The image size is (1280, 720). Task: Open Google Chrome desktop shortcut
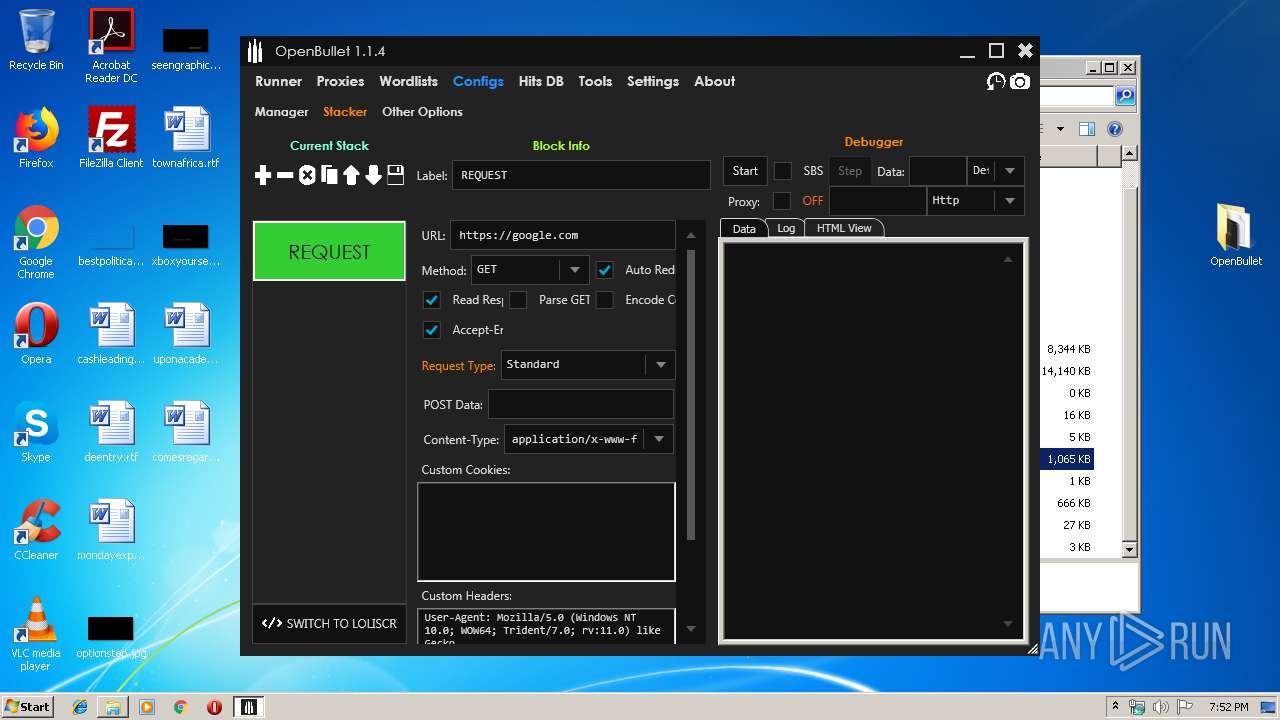coord(36,242)
